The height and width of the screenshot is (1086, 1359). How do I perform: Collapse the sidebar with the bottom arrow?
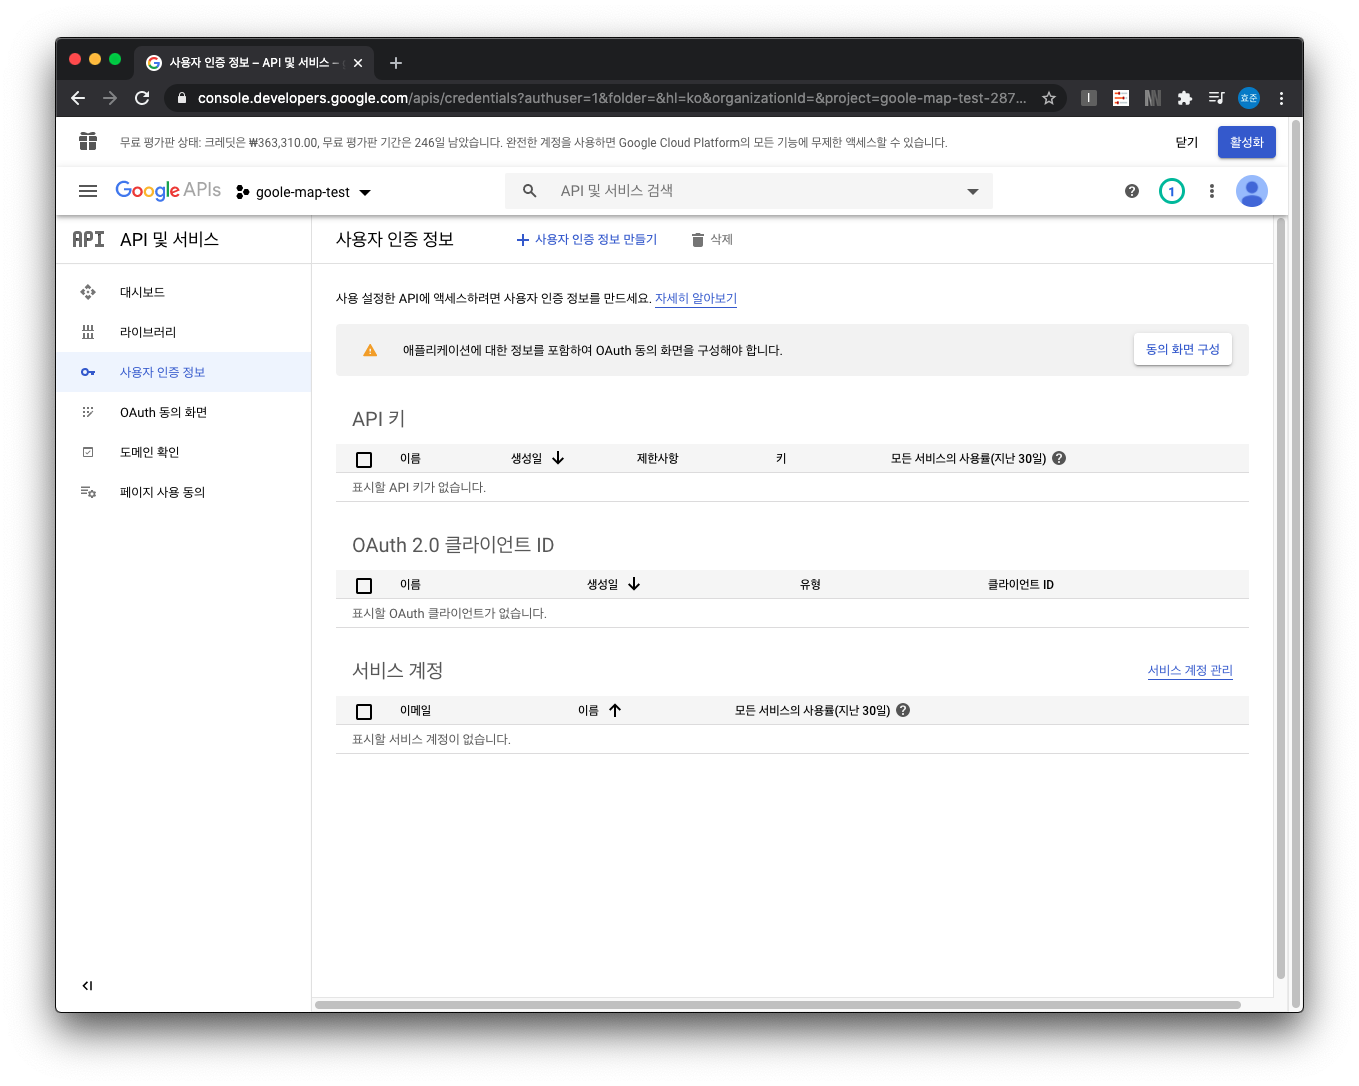pyautogui.click(x=88, y=986)
